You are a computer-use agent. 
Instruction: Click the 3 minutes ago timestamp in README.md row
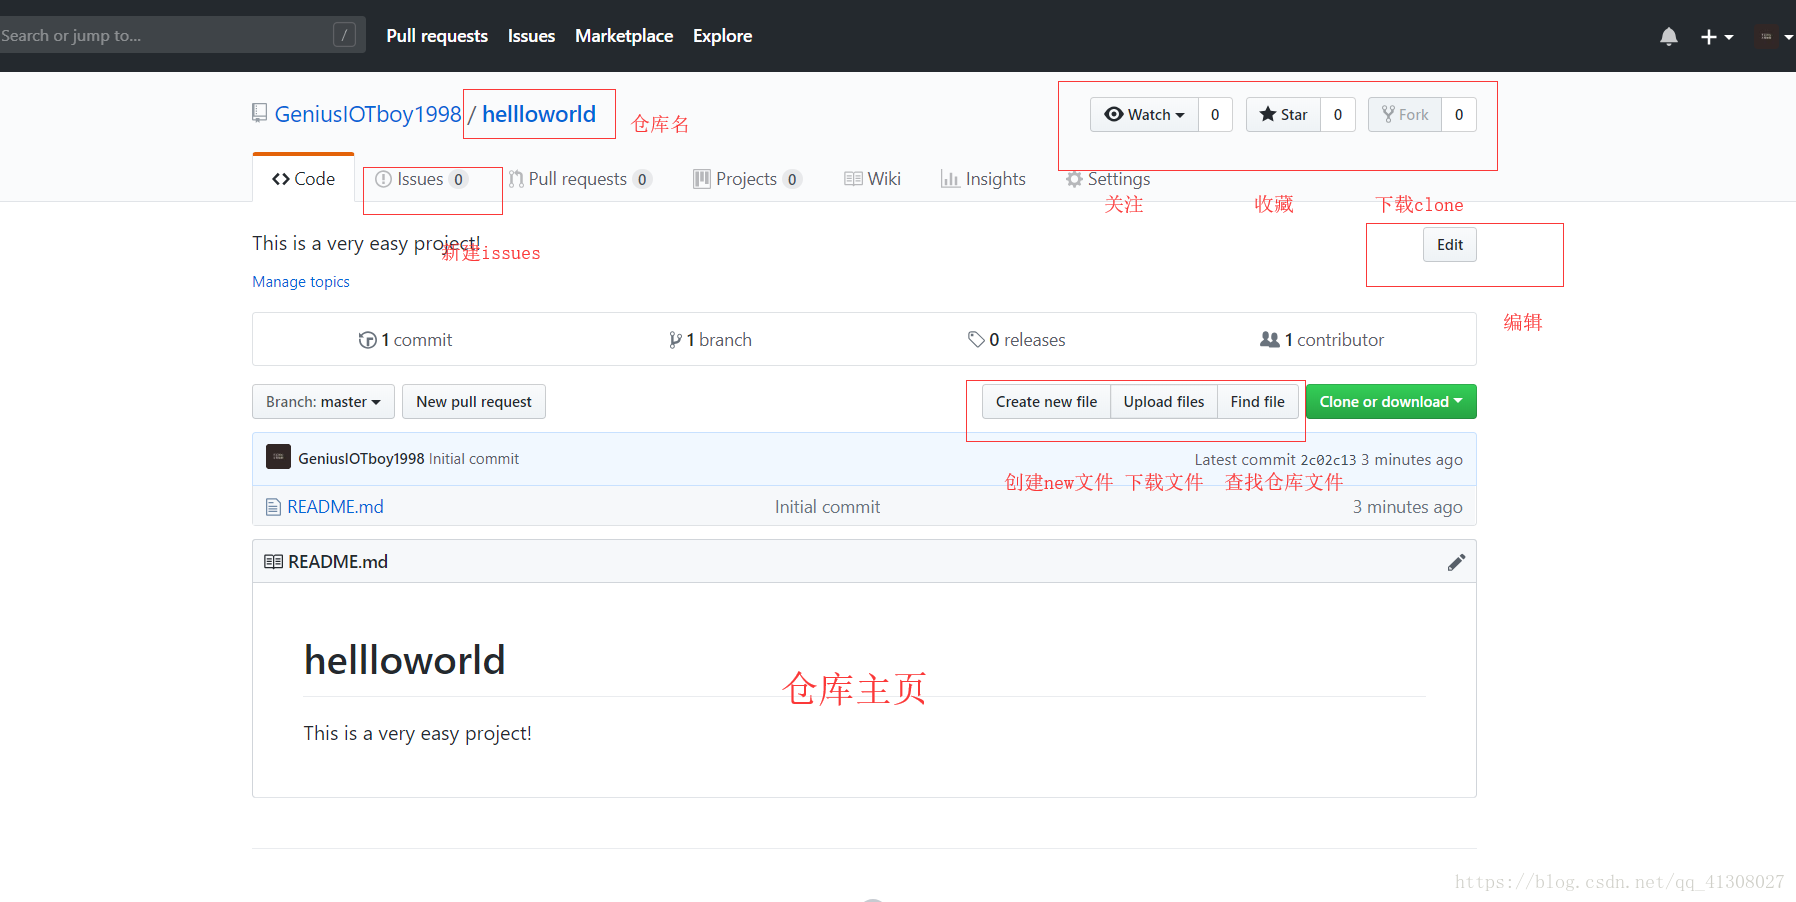1407,507
